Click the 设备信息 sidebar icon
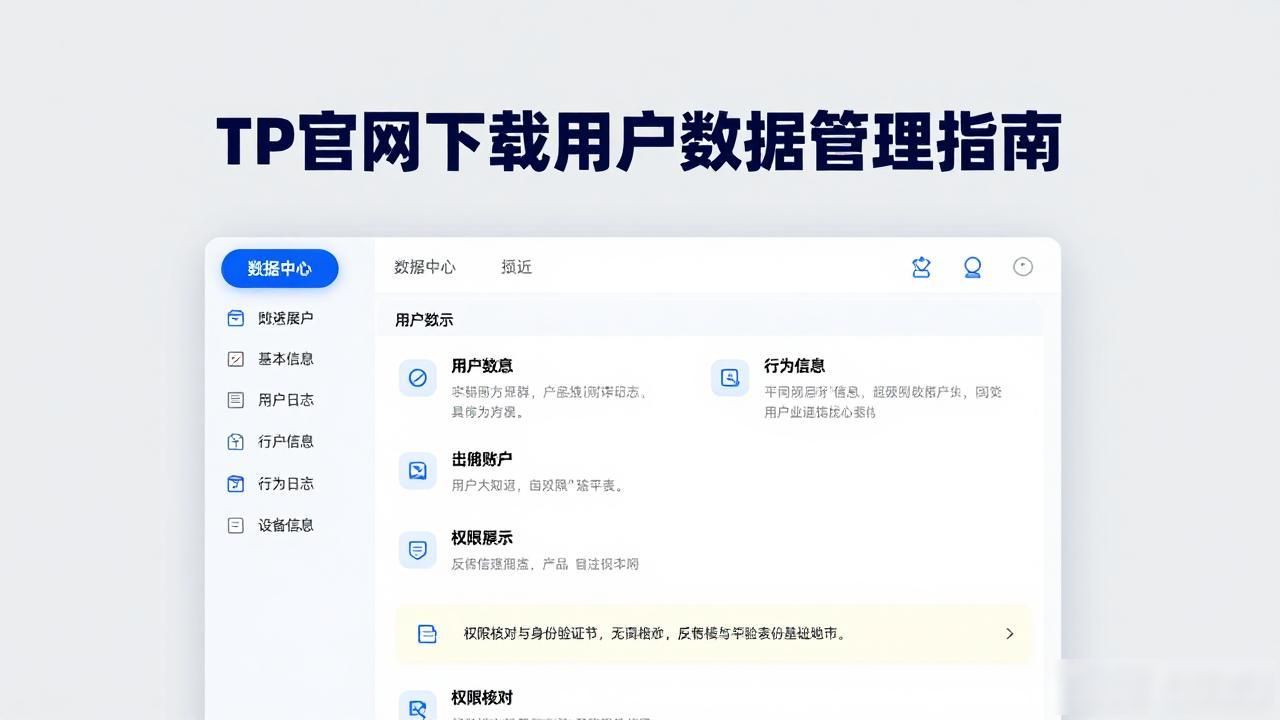The height and width of the screenshot is (720, 1280). click(x=236, y=525)
